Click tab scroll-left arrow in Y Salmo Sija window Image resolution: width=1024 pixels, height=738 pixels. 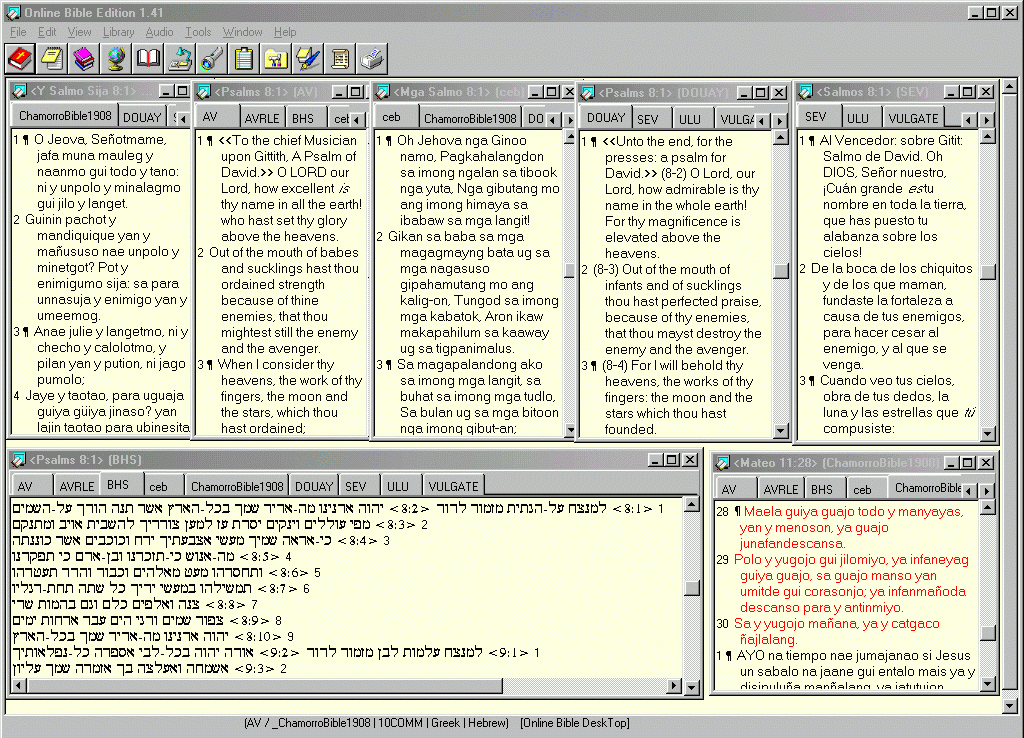[x=183, y=119]
